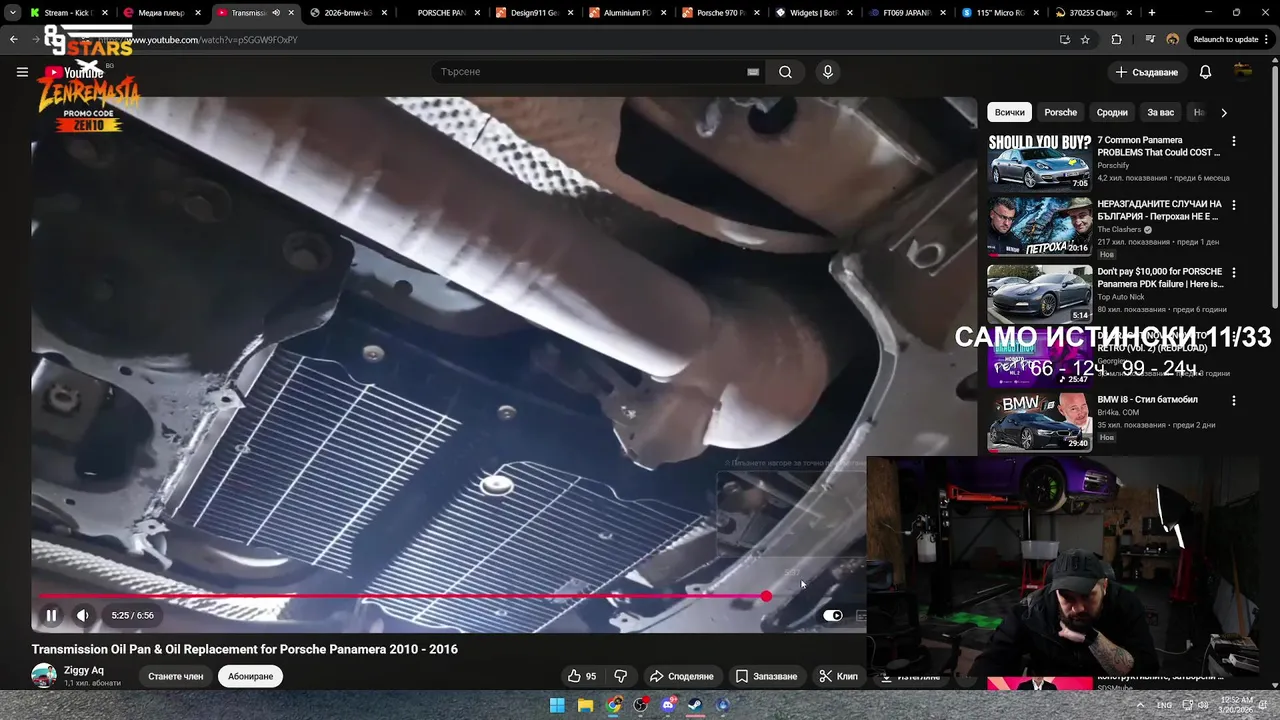Open Steam from the taskbar
Screen dimensions: 1280x720
click(696, 705)
